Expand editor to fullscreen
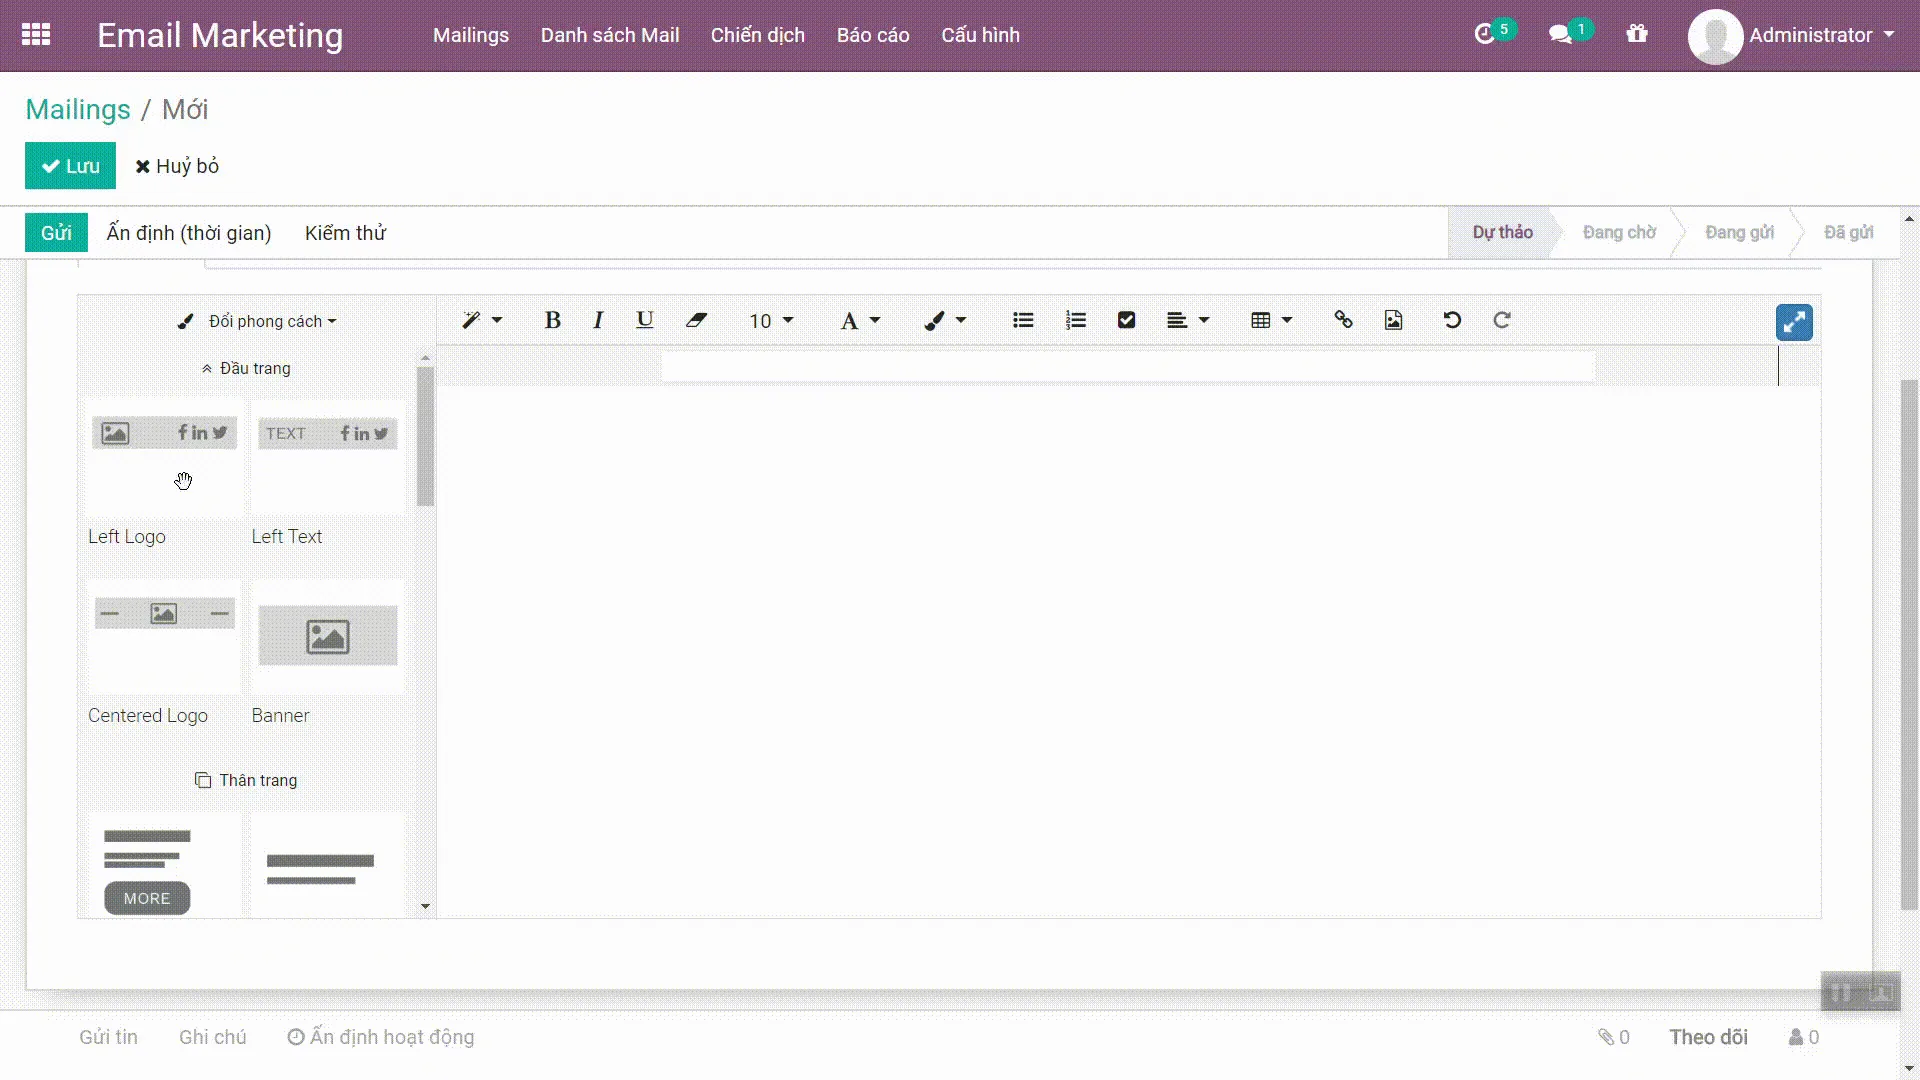 point(1794,322)
